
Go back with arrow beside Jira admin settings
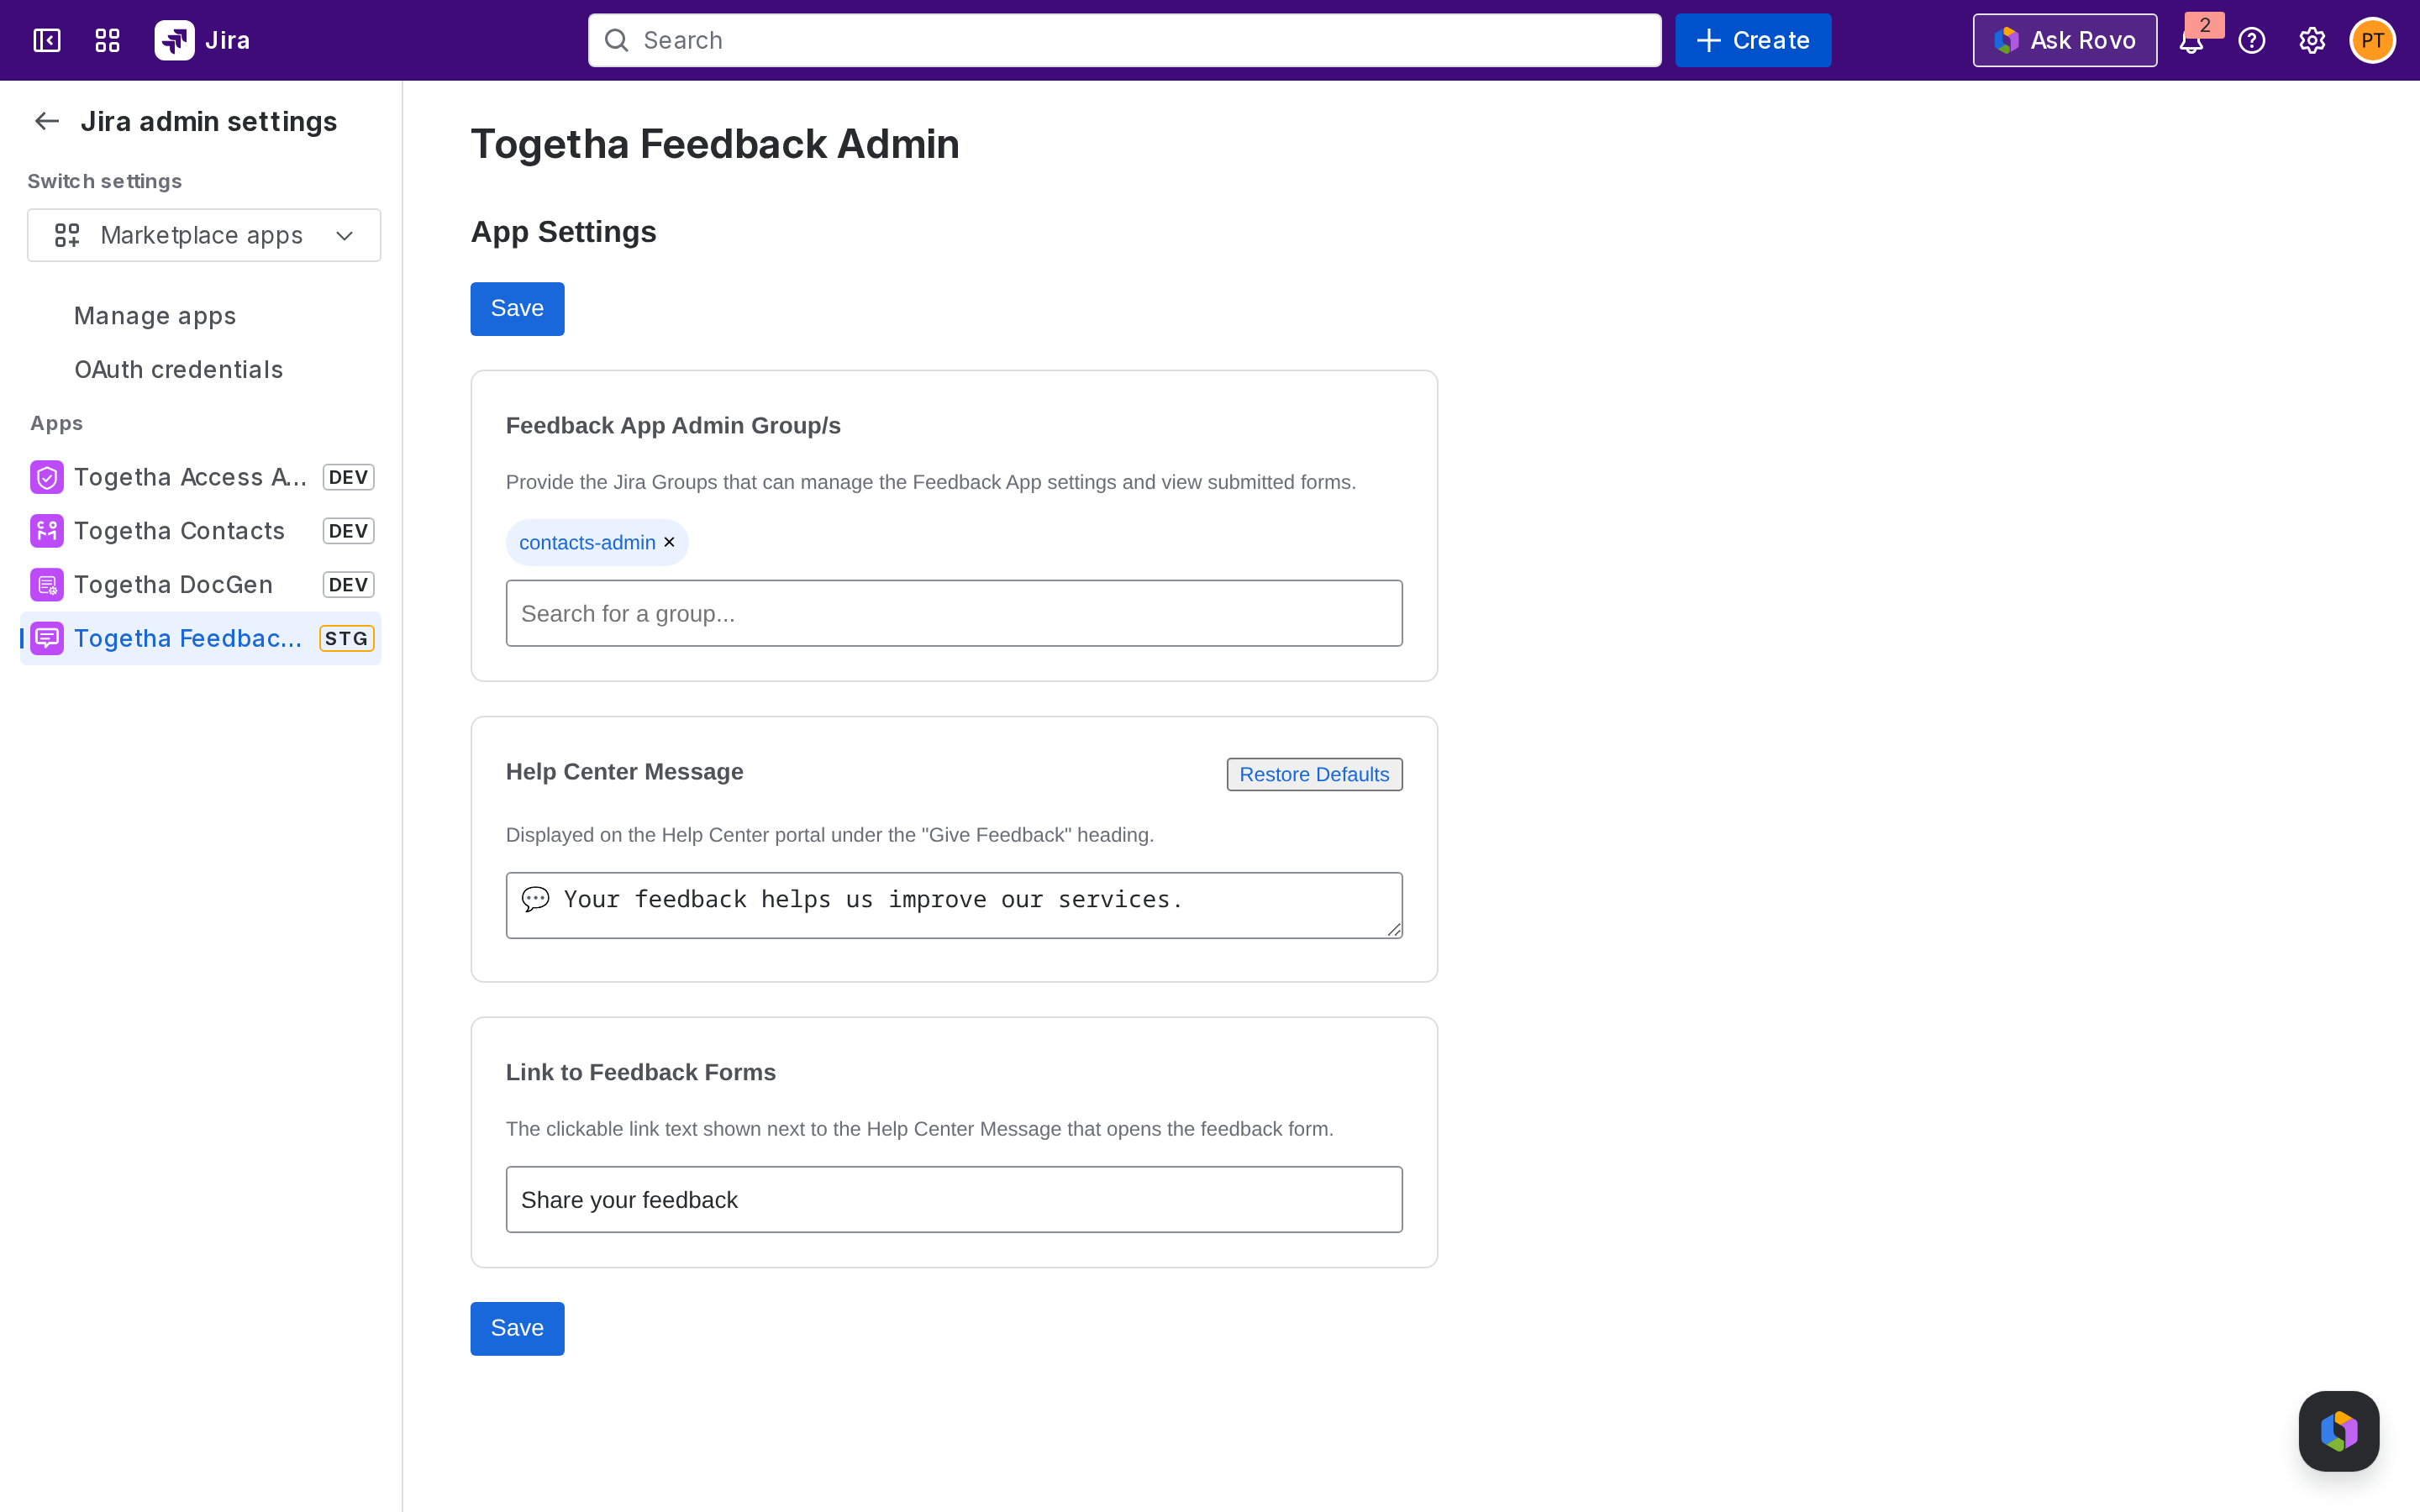coord(47,121)
